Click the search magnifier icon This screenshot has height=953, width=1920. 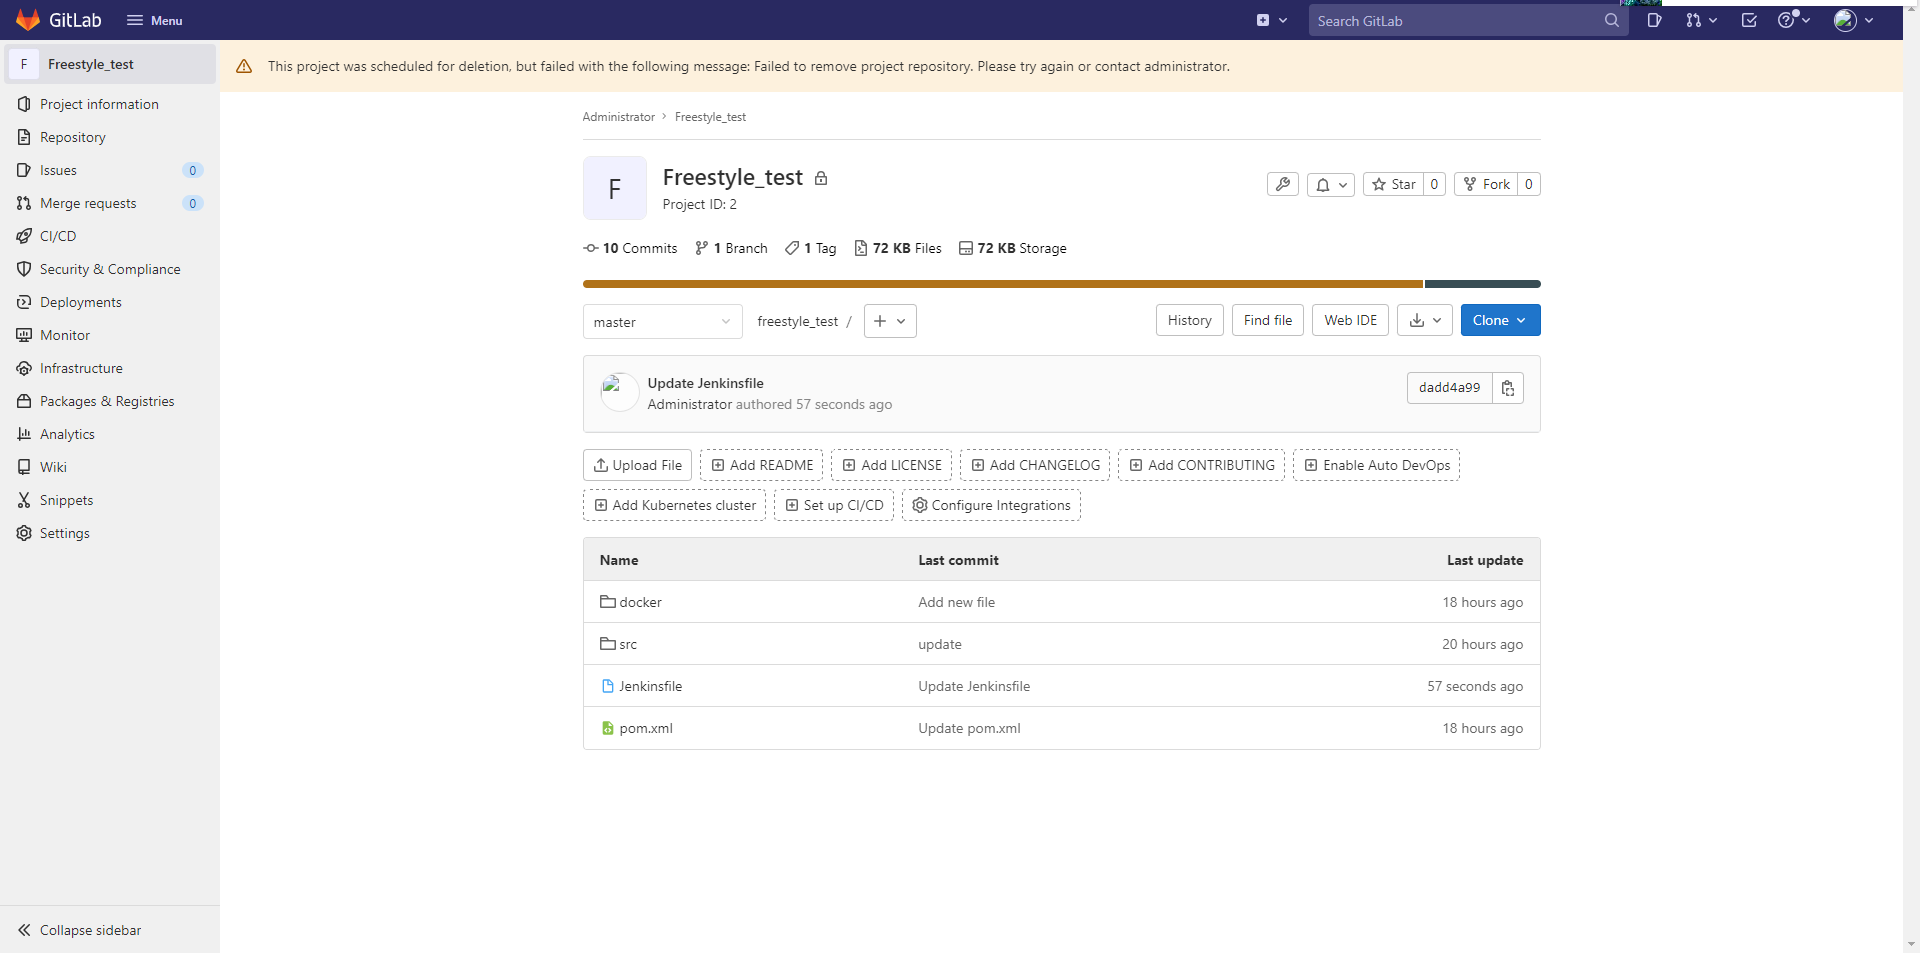1611,20
